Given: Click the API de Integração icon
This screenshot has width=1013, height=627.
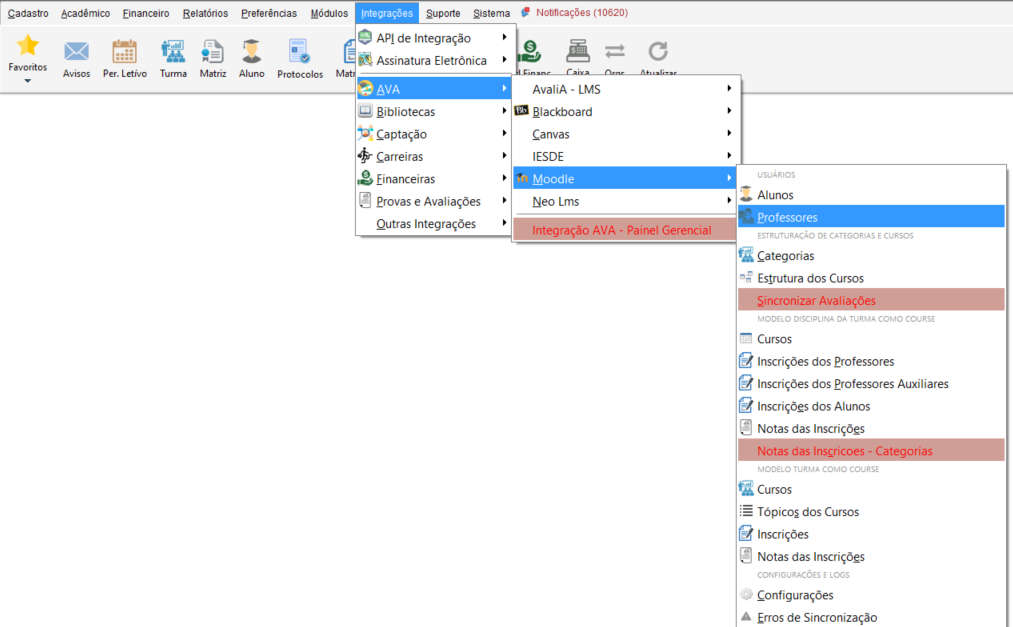Looking at the screenshot, I should click(365, 37).
